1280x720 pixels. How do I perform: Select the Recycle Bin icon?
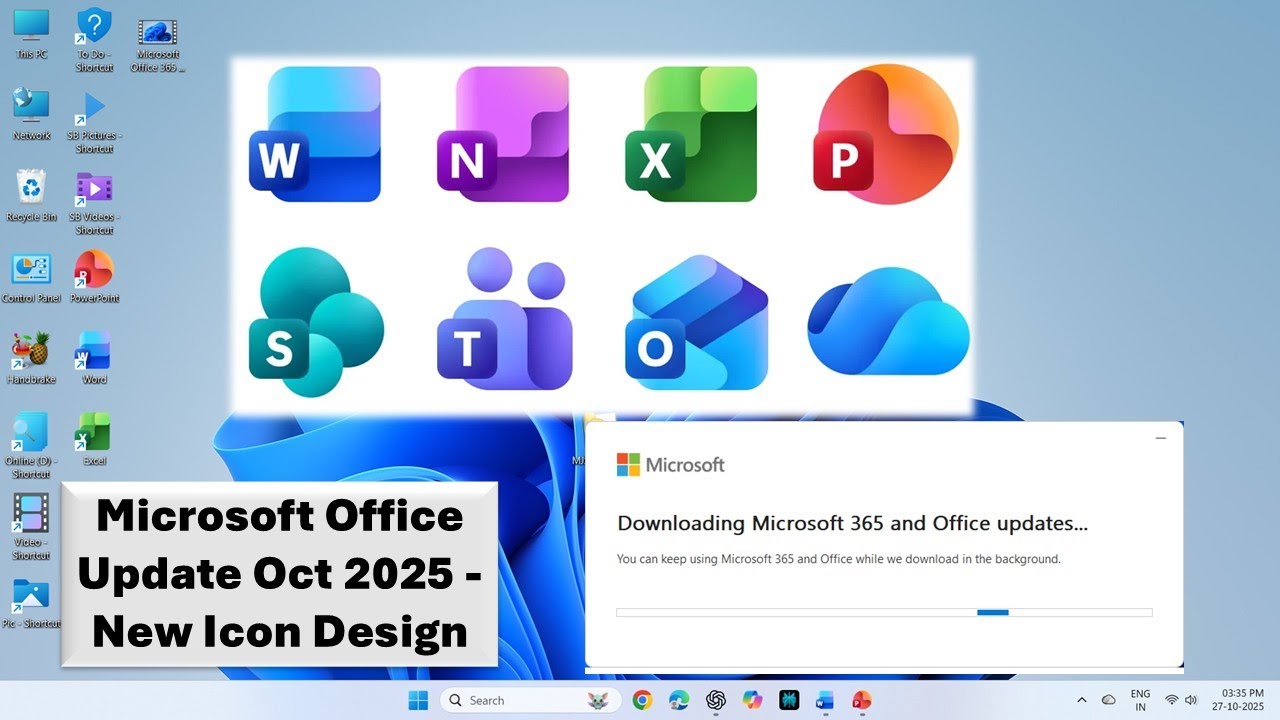tap(31, 195)
